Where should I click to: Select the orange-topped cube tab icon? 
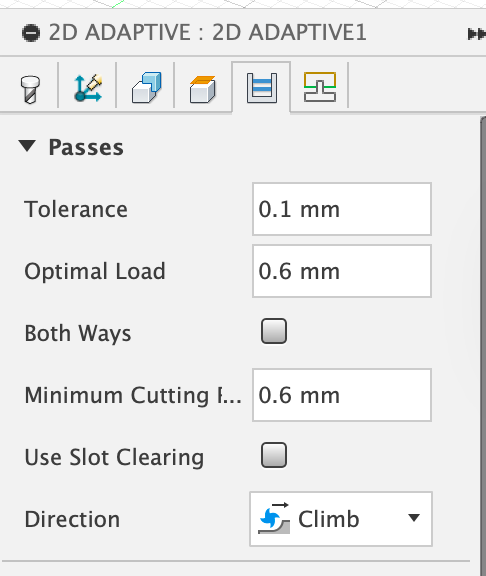coord(202,89)
